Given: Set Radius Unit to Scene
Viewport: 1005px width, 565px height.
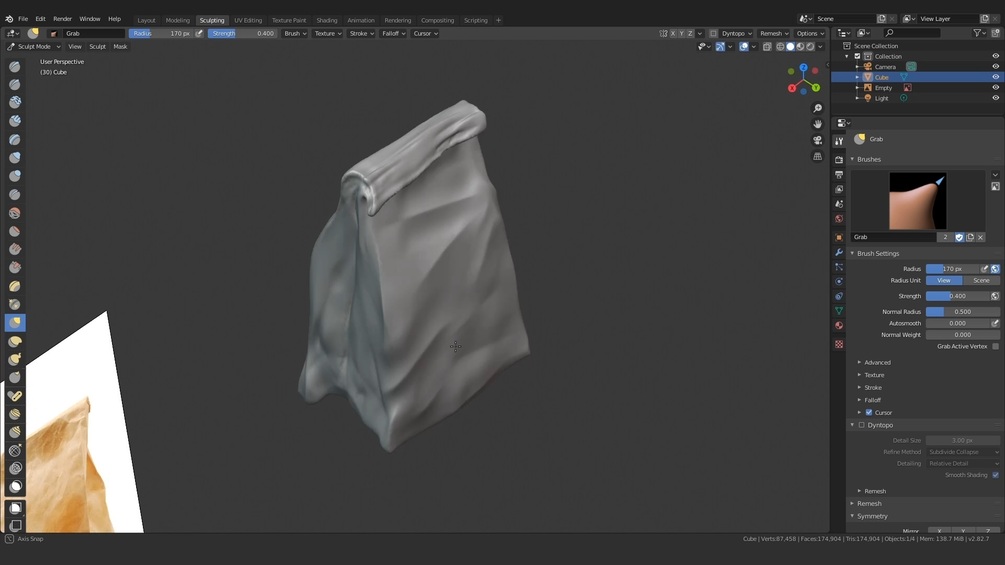Looking at the screenshot, I should coord(981,281).
